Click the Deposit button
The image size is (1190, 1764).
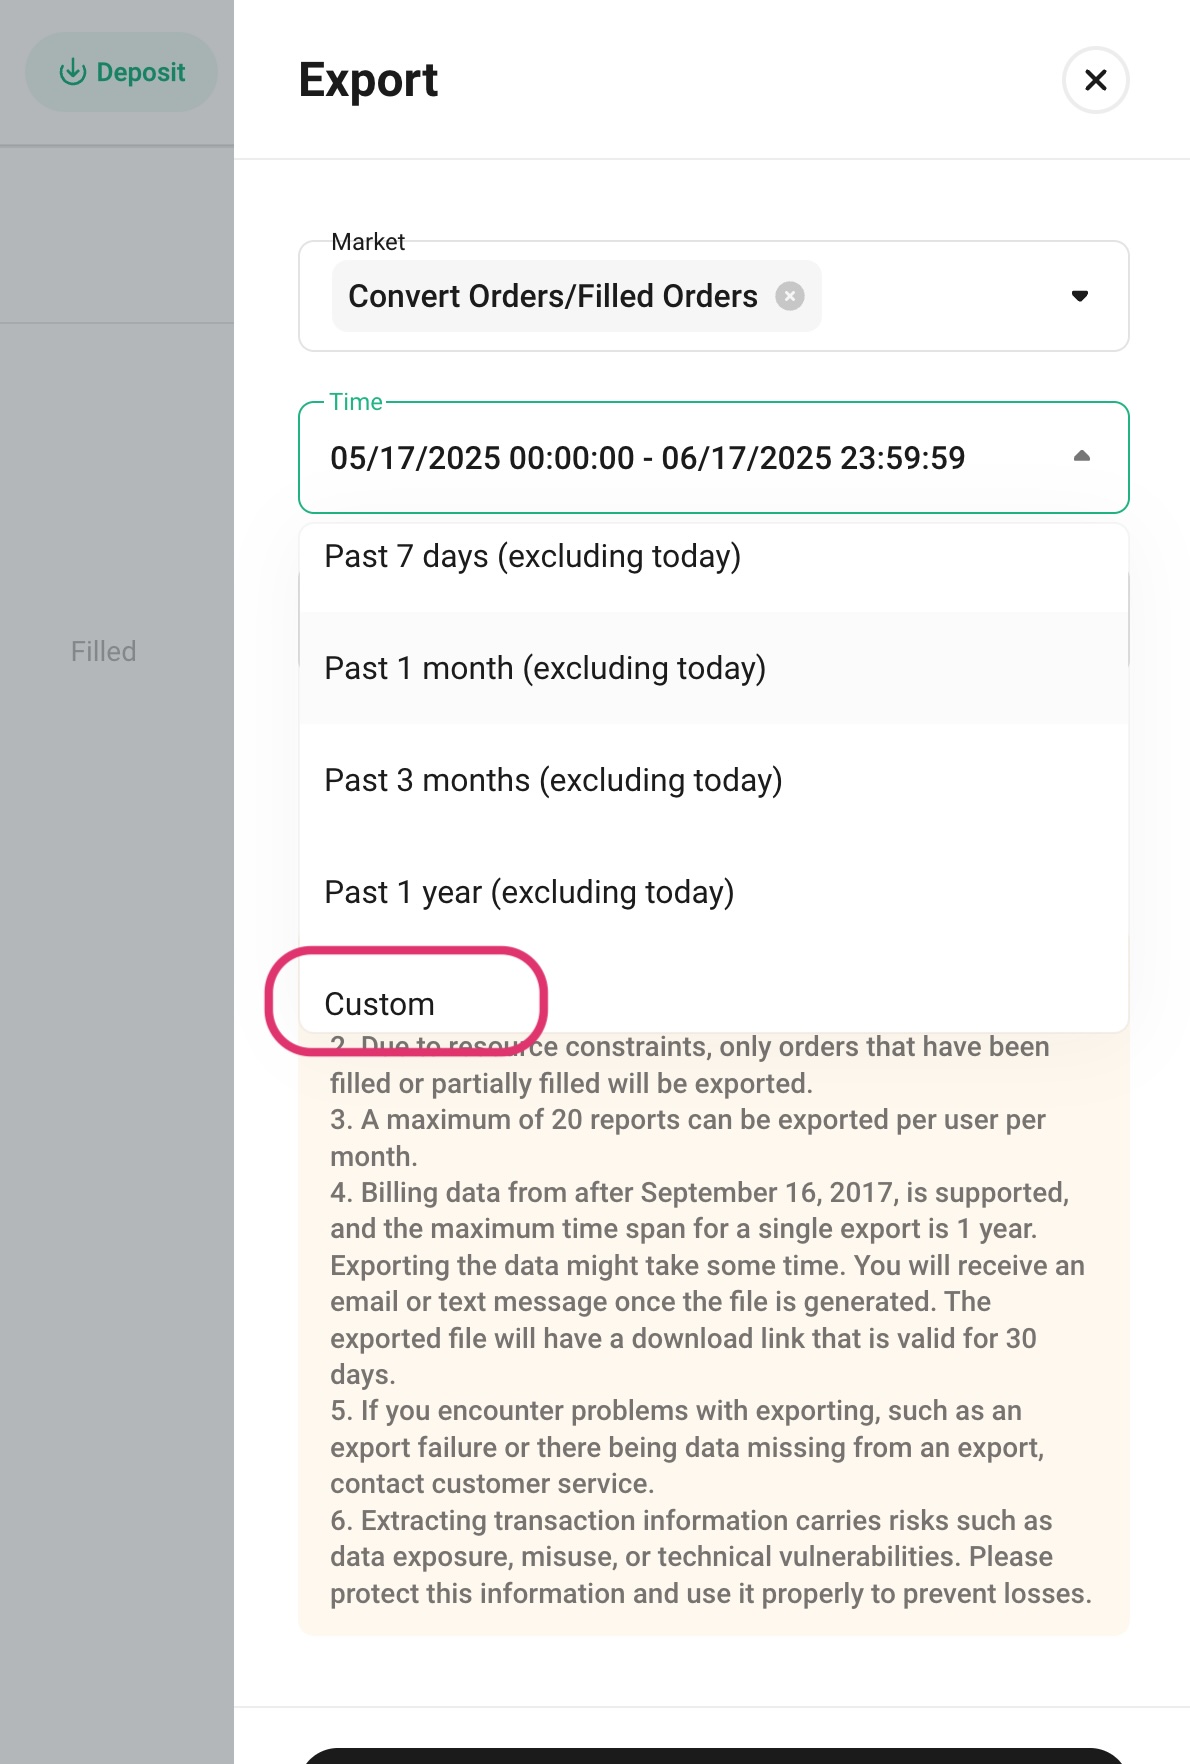pos(121,71)
